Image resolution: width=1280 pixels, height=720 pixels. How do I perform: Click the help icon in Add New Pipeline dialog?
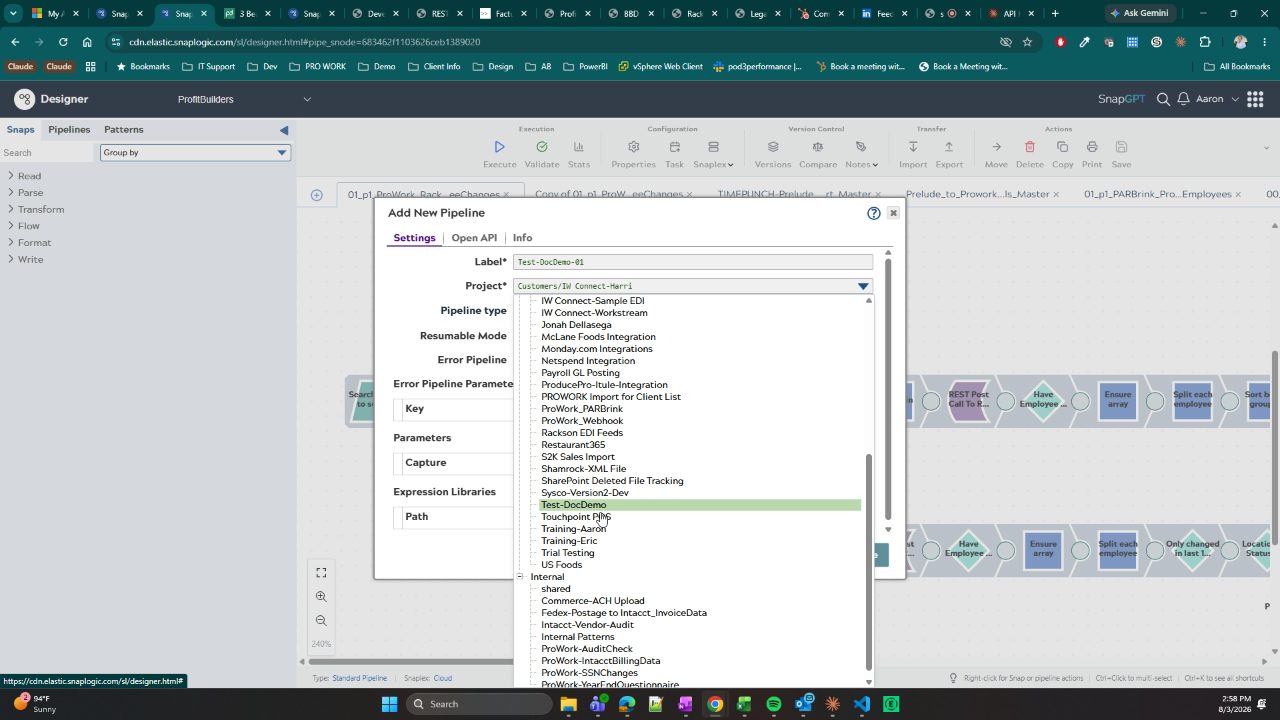tap(874, 213)
